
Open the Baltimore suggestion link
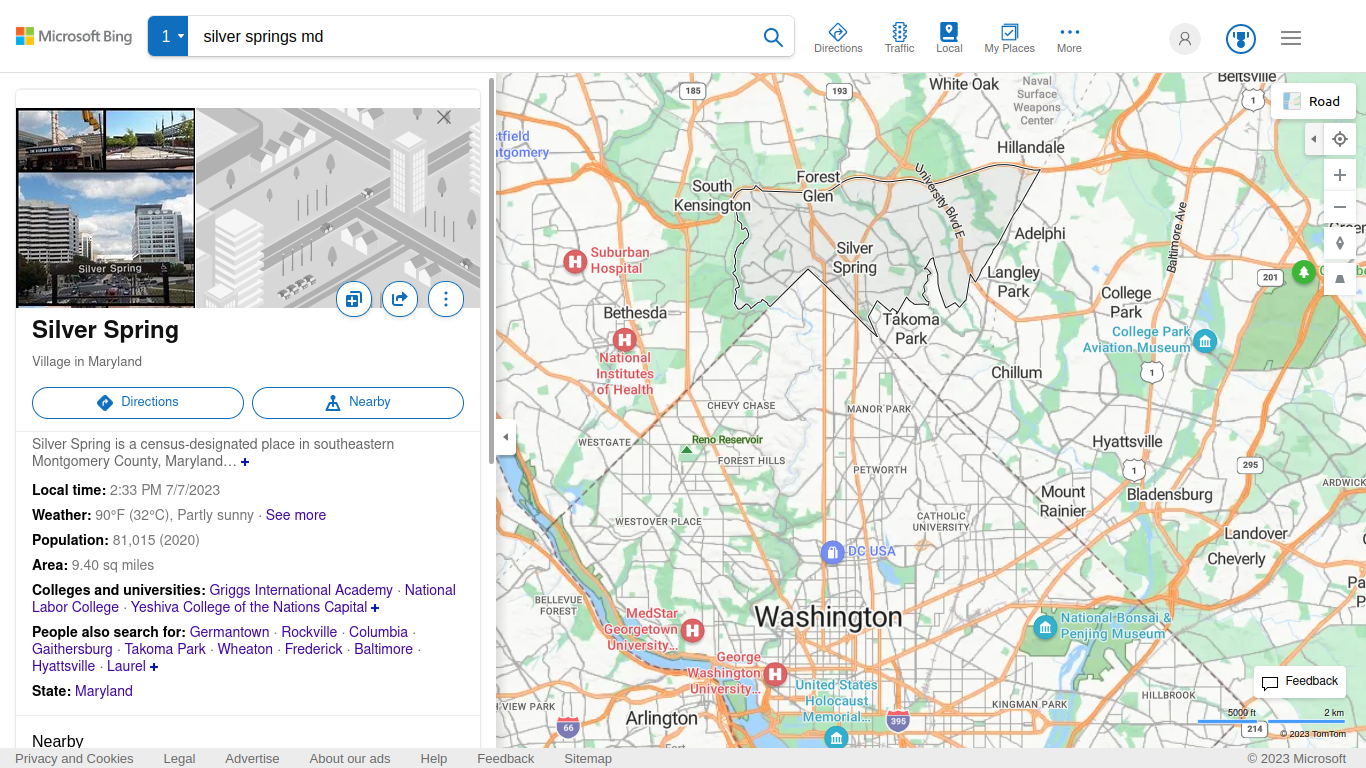pos(384,649)
